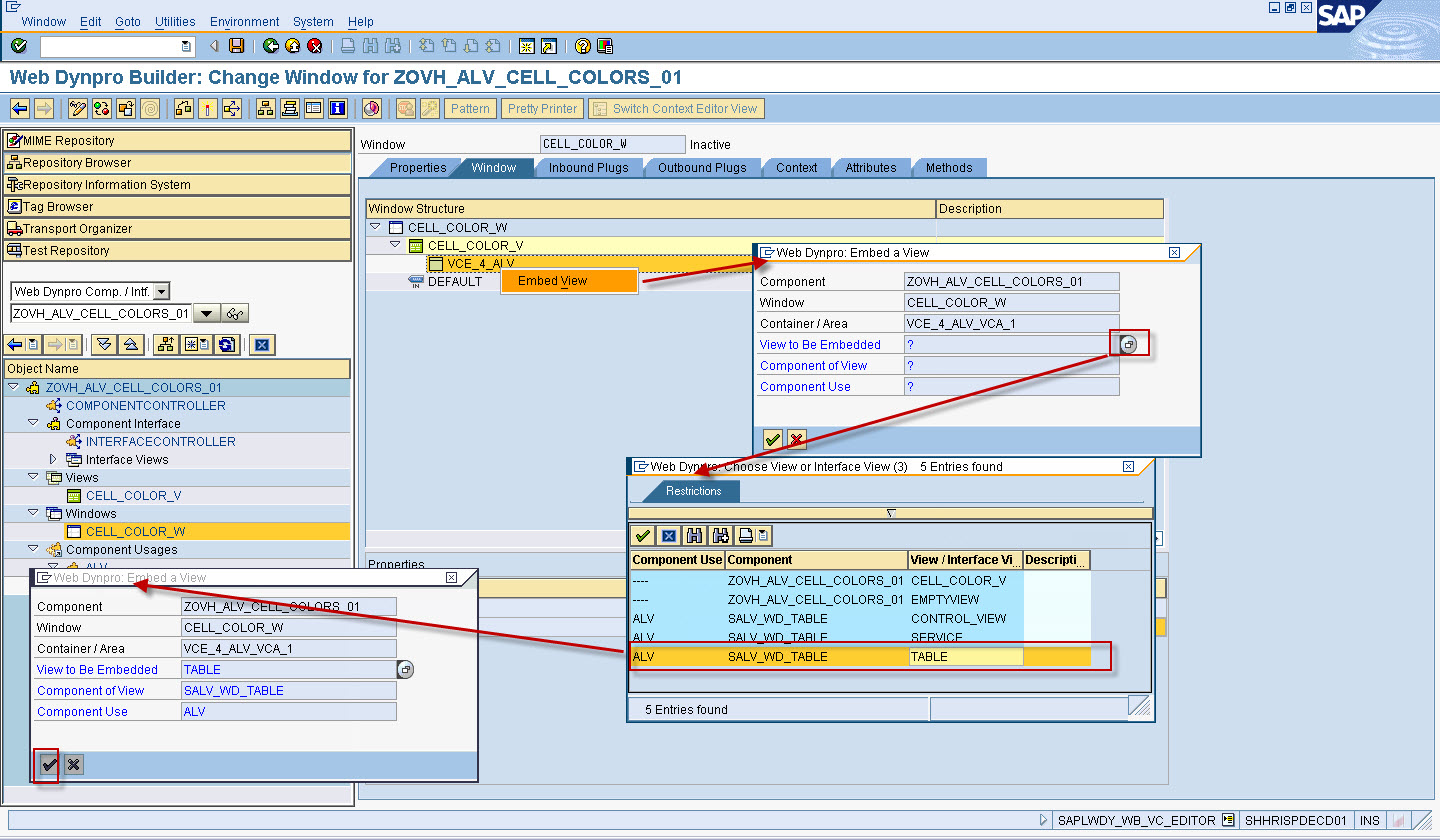This screenshot has width=1440, height=840.
Task: Display the component using the glasses icon
Action: click(x=236, y=313)
